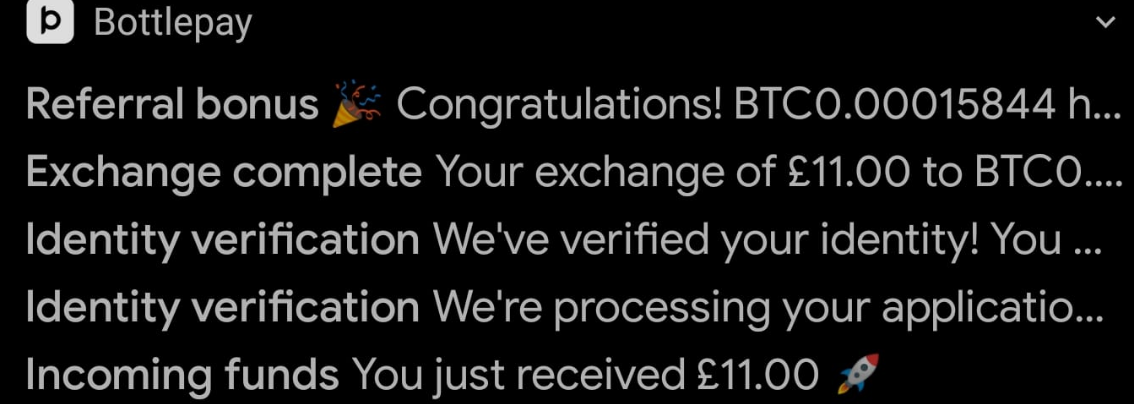
Task: Tap the Bottlepay app name label
Action: point(173,23)
